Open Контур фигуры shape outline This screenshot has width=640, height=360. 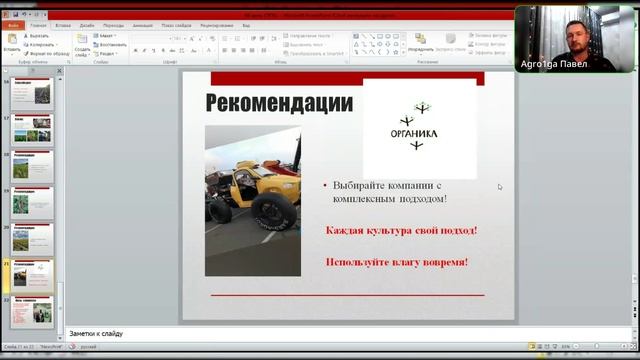pos(487,44)
